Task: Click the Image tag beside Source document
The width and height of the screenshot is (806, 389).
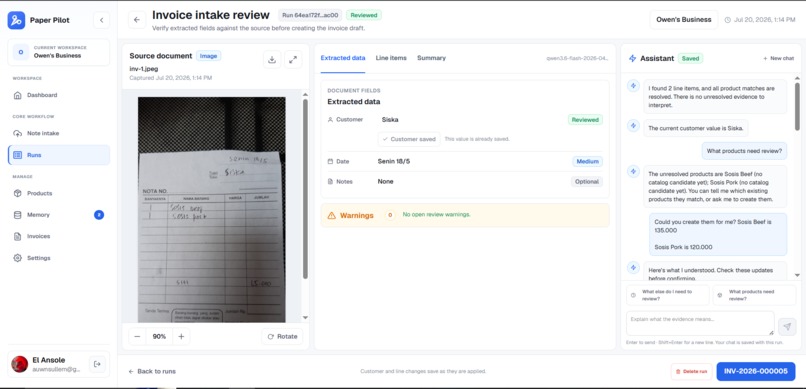Action: pos(208,55)
